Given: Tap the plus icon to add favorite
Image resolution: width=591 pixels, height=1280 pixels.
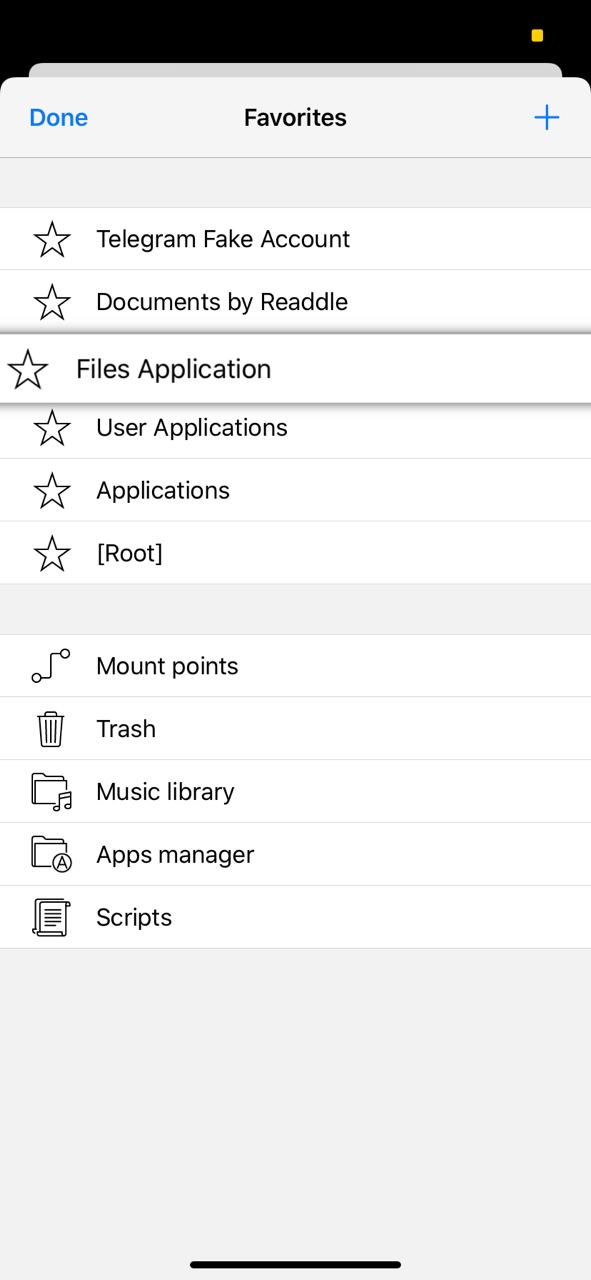Looking at the screenshot, I should point(546,118).
